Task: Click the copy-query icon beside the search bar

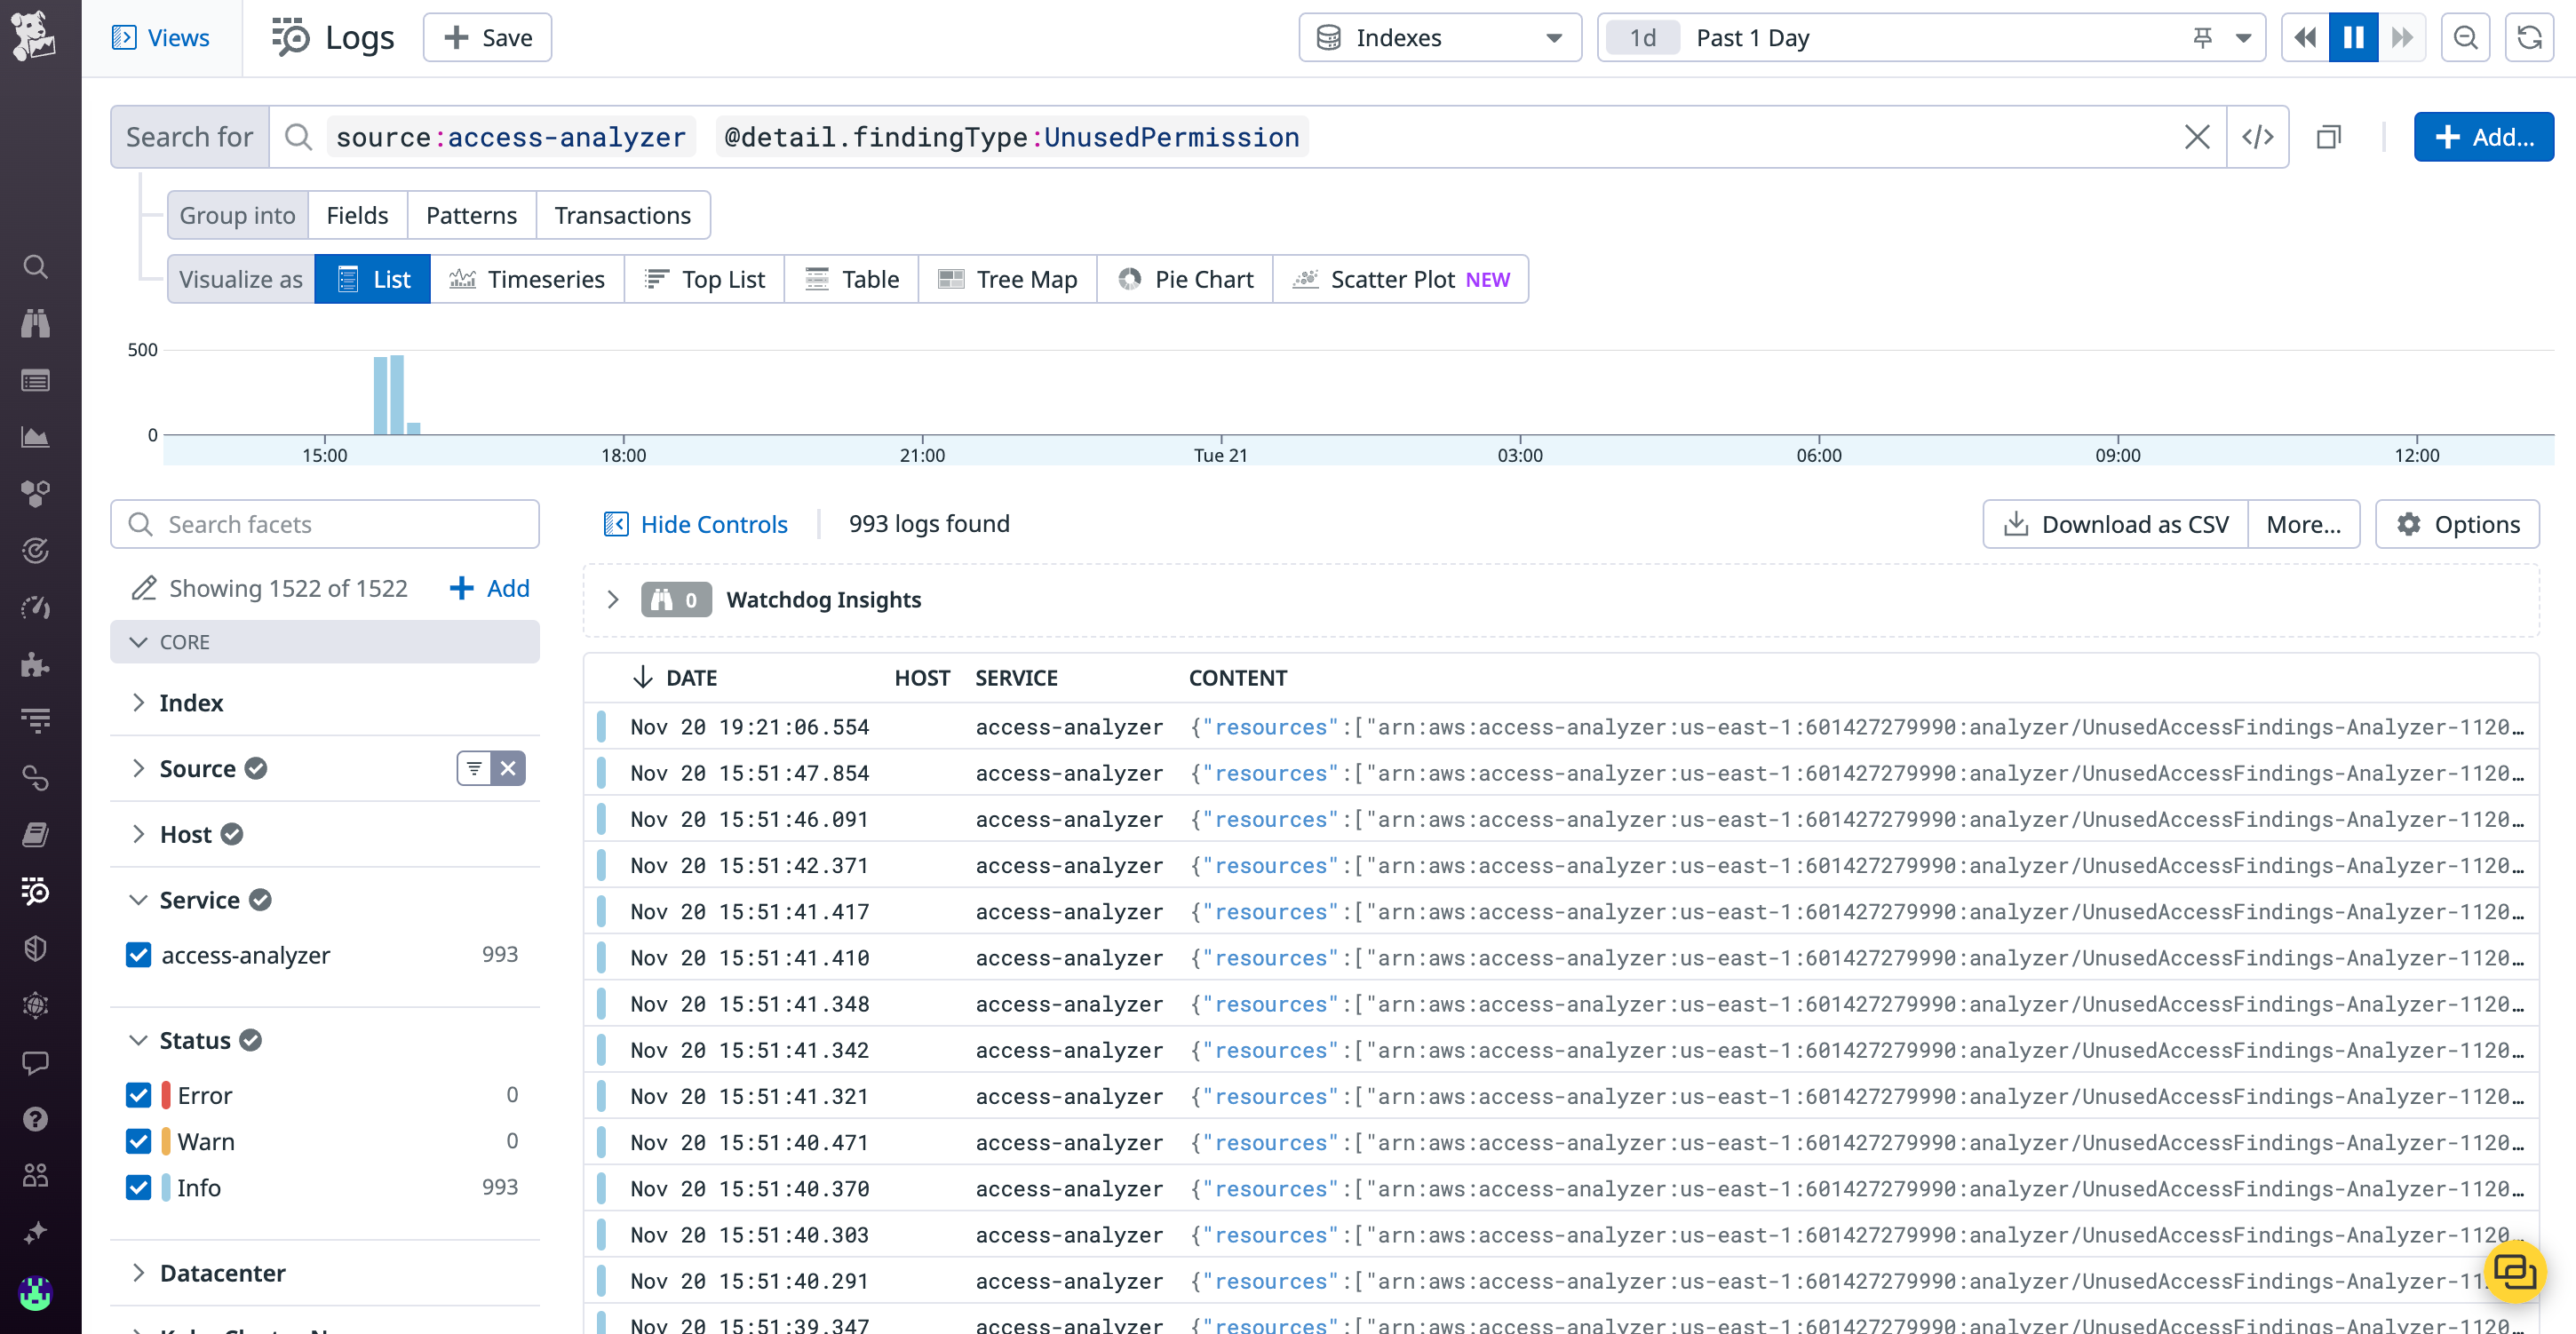Action: [2330, 136]
